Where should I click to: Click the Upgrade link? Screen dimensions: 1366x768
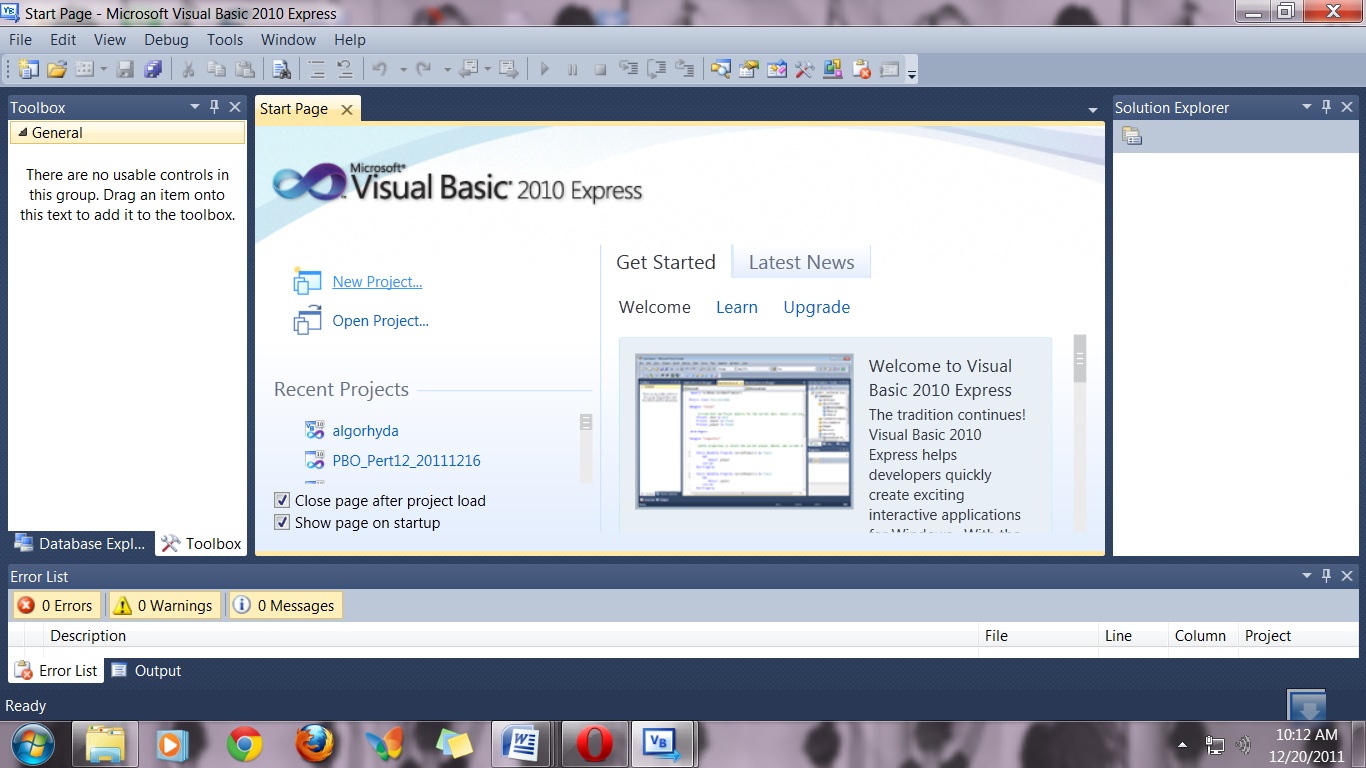(817, 307)
